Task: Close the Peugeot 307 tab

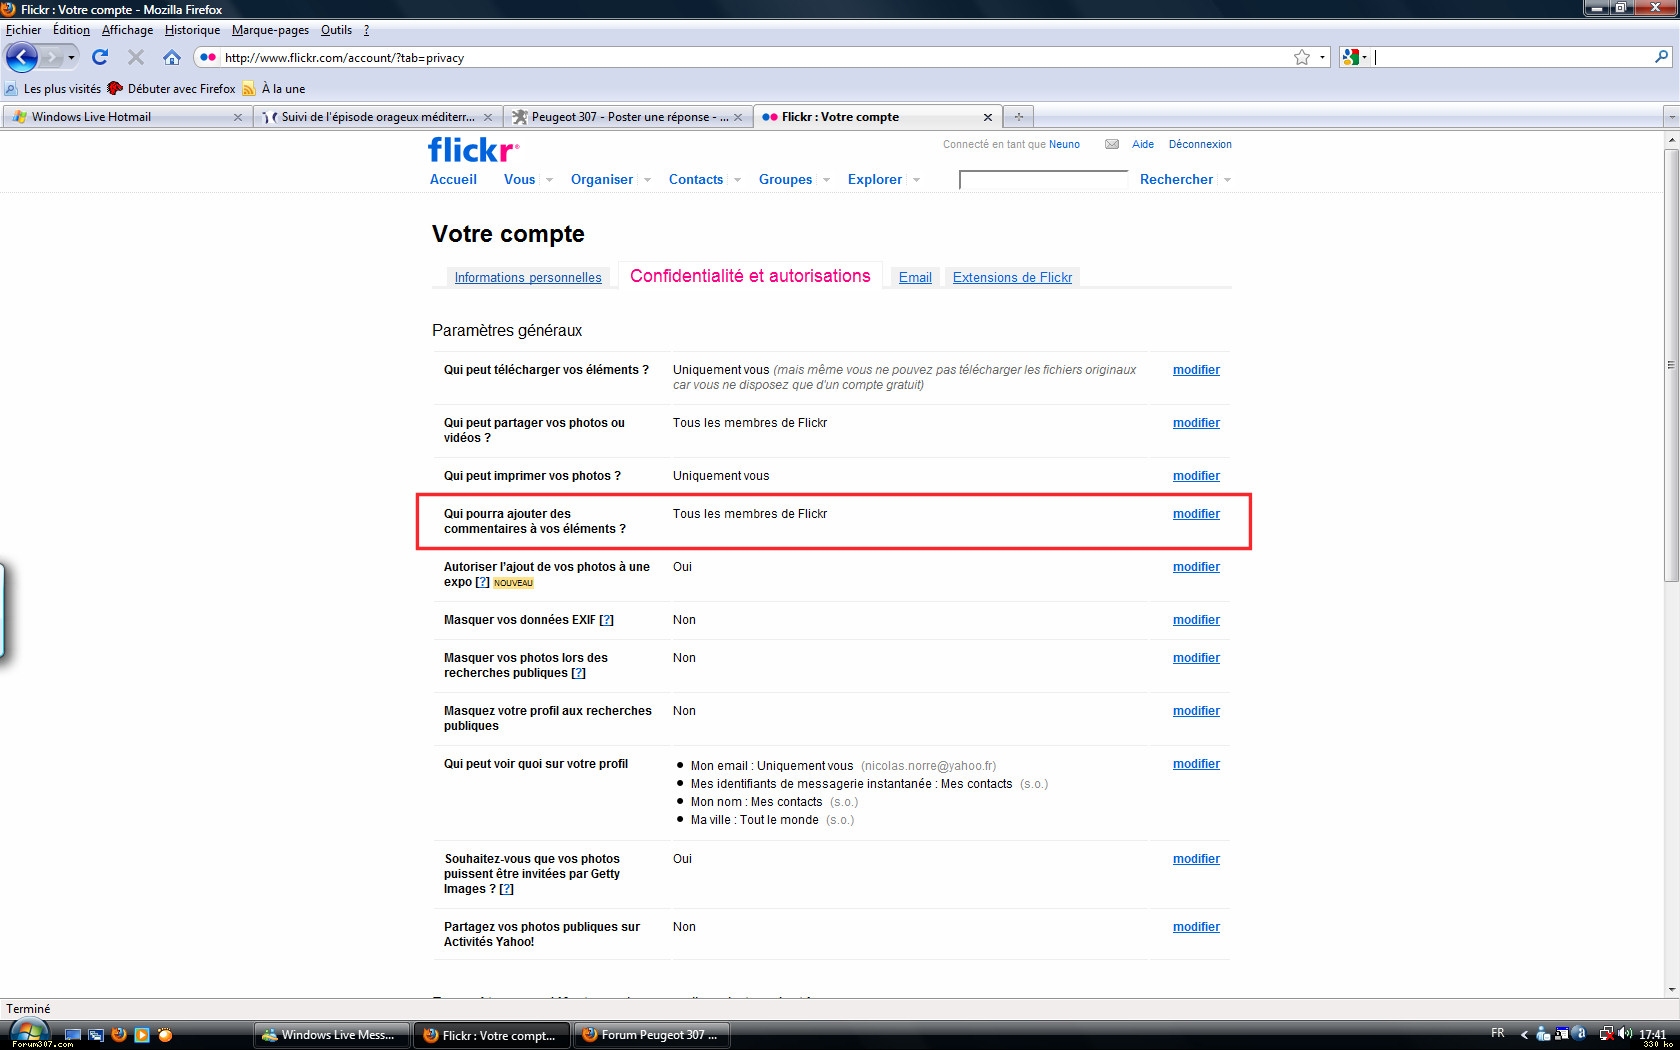Action: click(x=738, y=117)
